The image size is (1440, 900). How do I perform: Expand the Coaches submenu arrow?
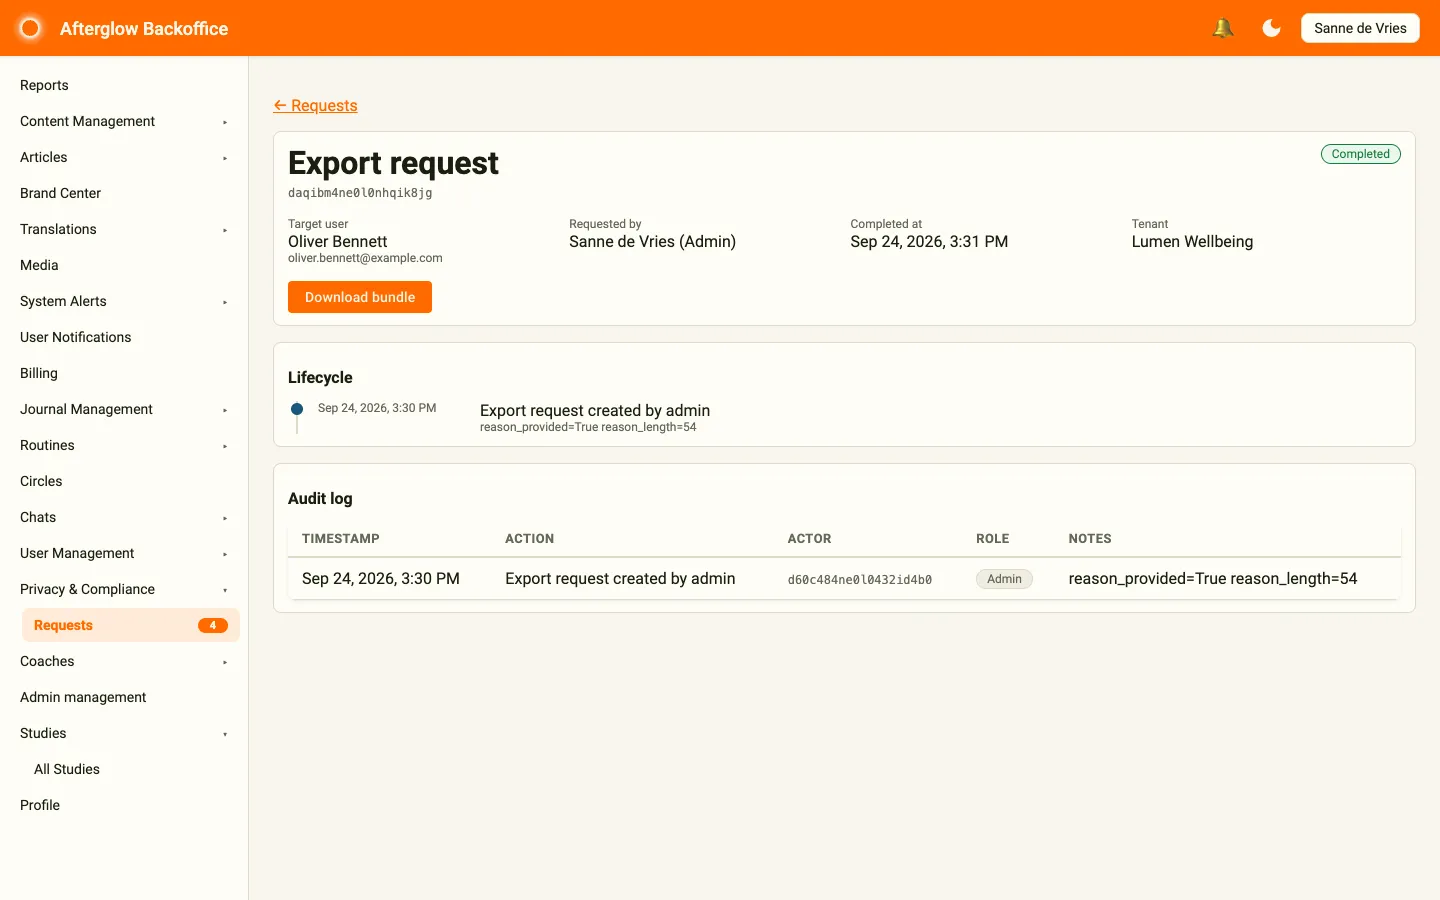coord(225,662)
